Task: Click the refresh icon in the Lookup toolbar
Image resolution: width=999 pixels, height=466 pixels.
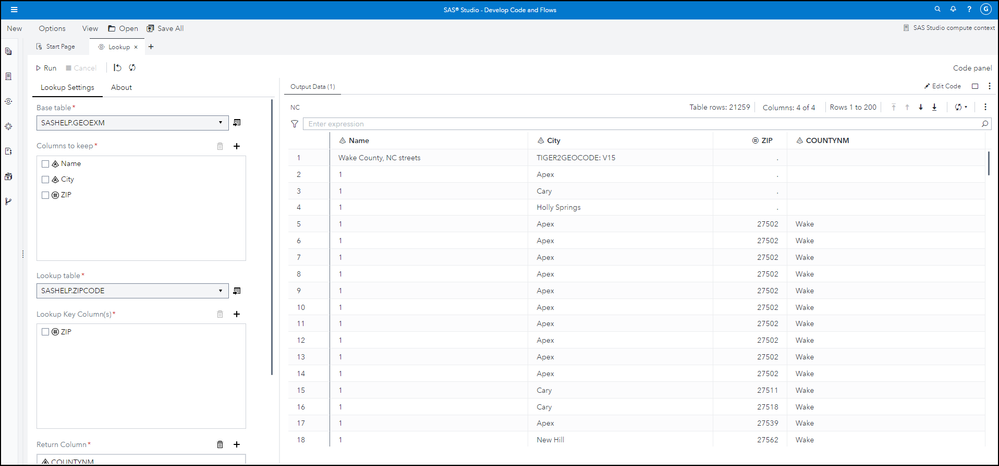Action: pyautogui.click(x=133, y=68)
